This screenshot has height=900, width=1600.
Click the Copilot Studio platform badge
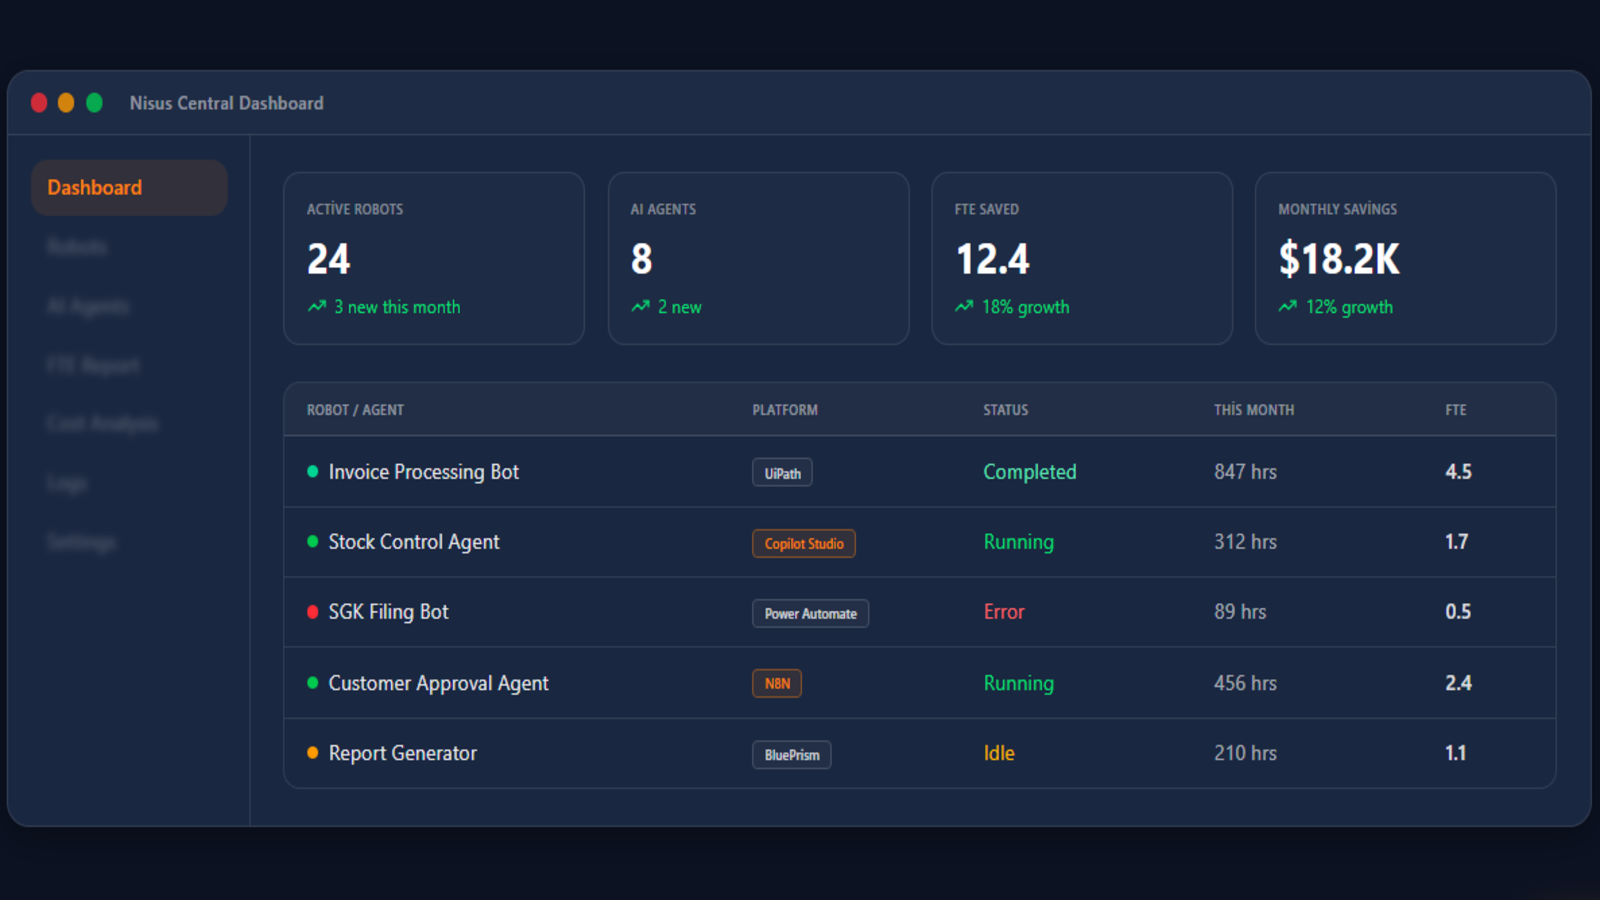[804, 543]
